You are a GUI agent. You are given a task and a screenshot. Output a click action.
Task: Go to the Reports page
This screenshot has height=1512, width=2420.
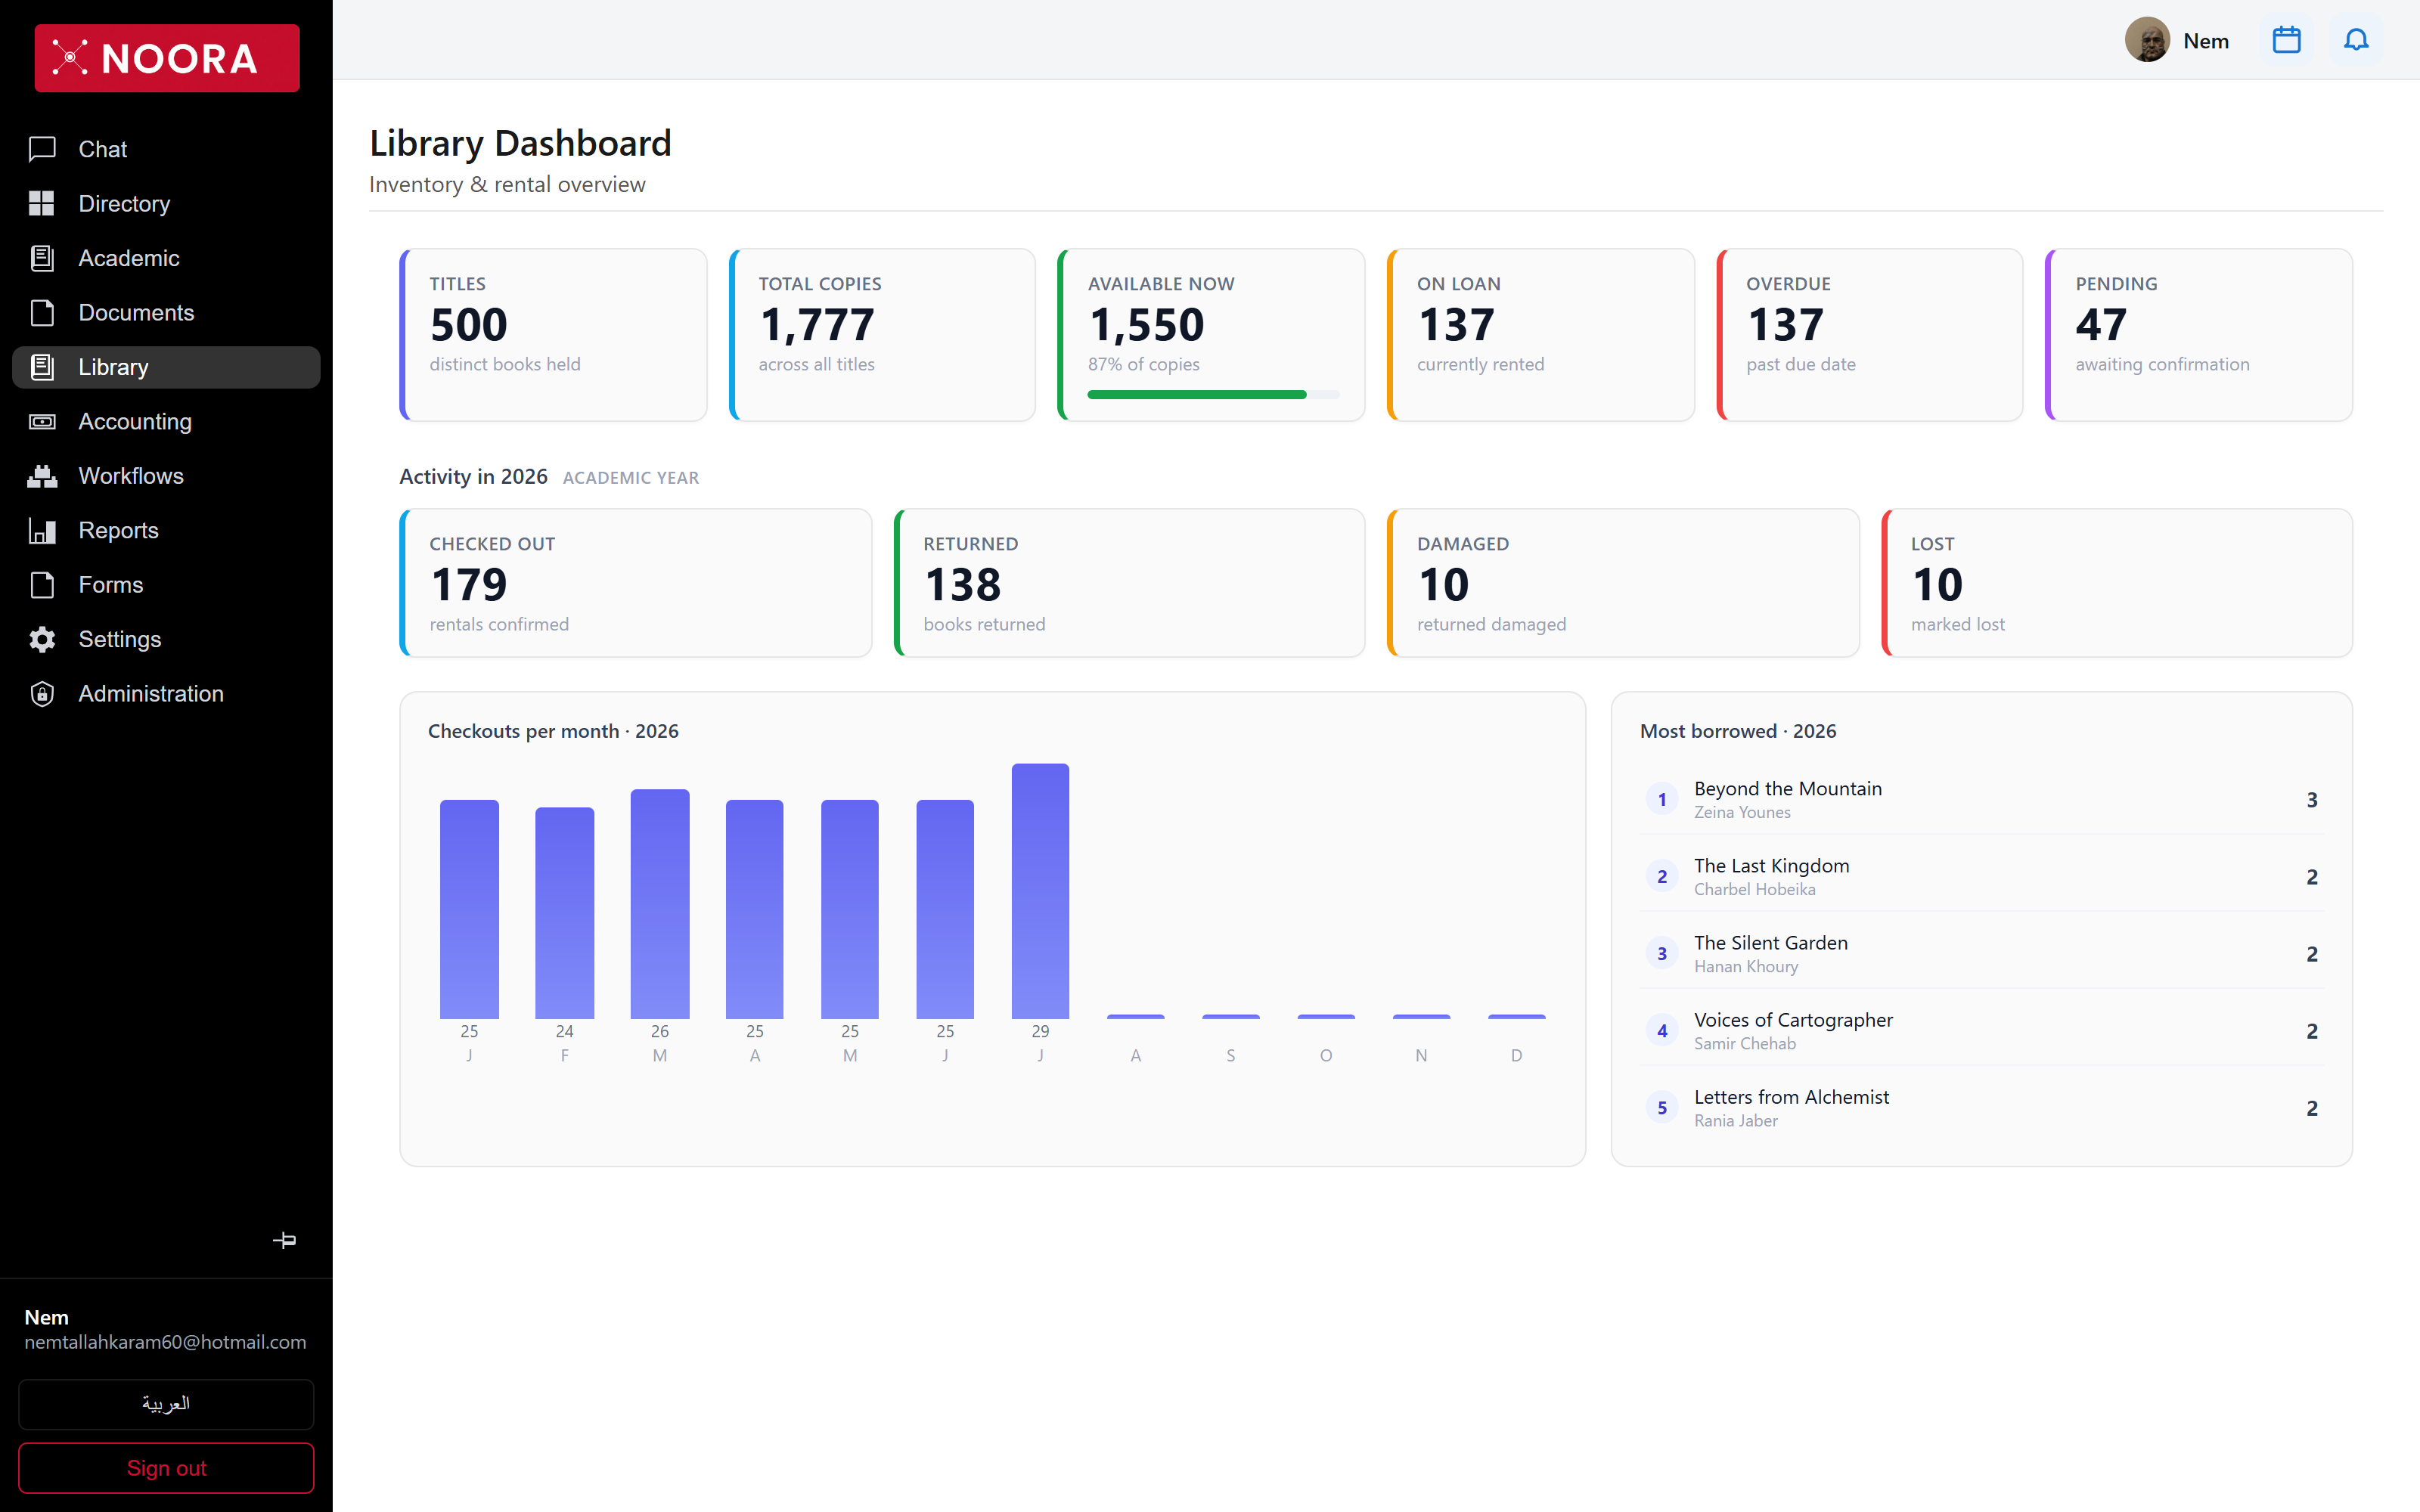point(166,531)
